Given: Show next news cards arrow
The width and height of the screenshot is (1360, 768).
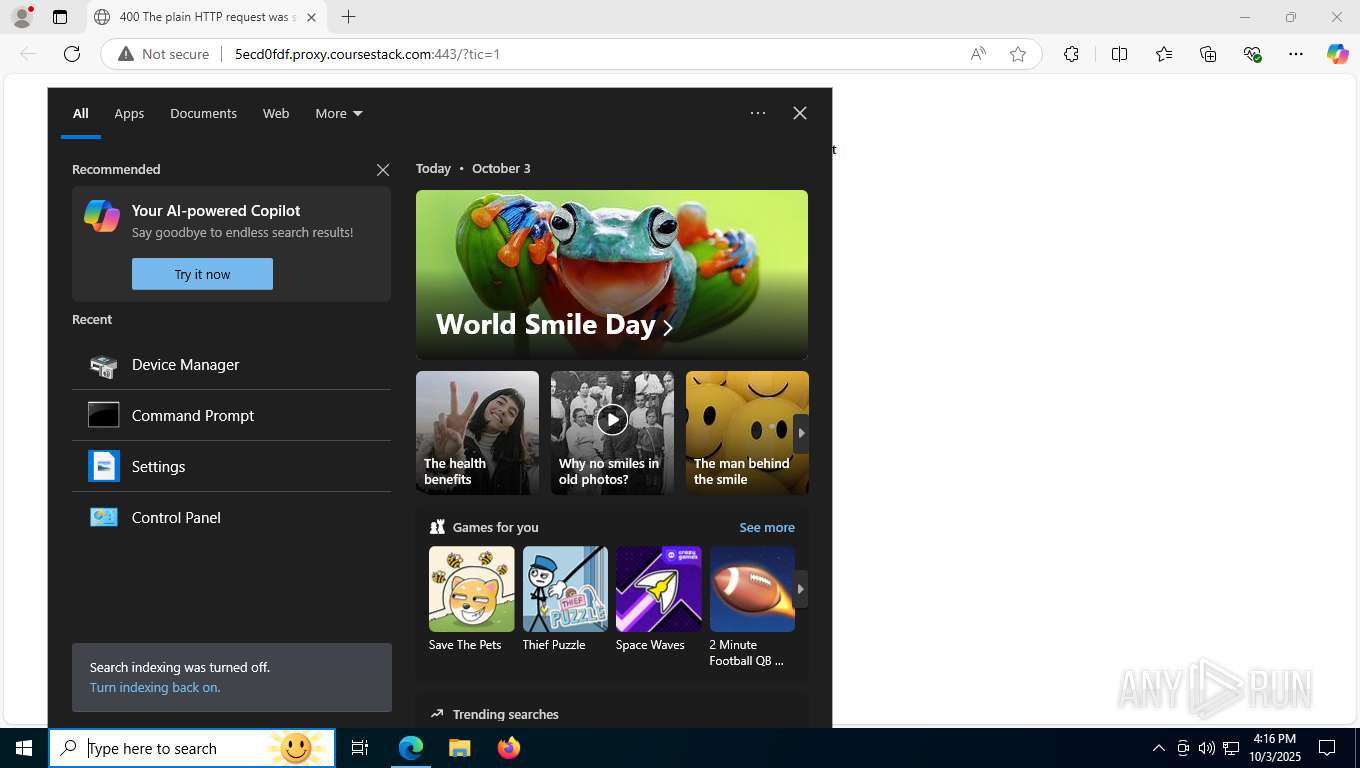Looking at the screenshot, I should 801,434.
